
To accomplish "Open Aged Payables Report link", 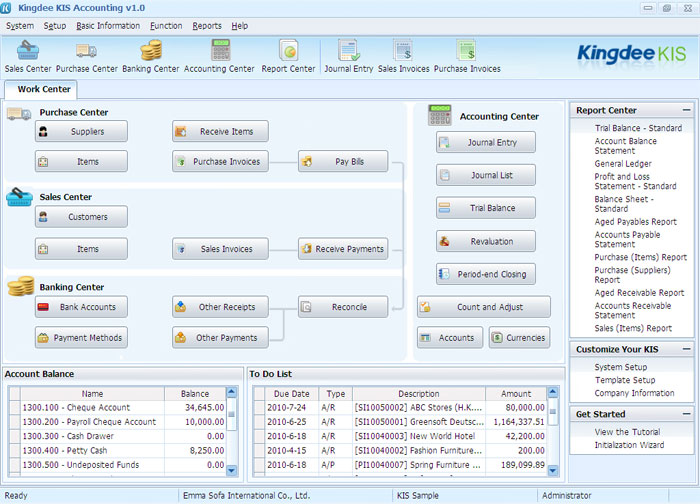I will [635, 222].
